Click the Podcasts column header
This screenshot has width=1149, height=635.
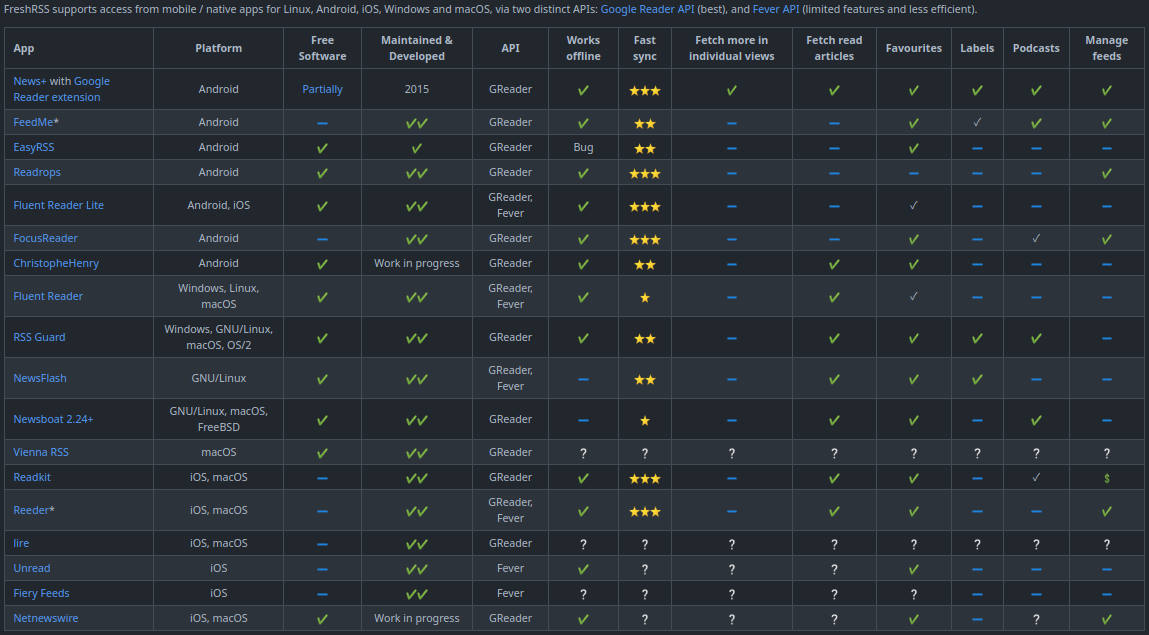(x=1036, y=48)
